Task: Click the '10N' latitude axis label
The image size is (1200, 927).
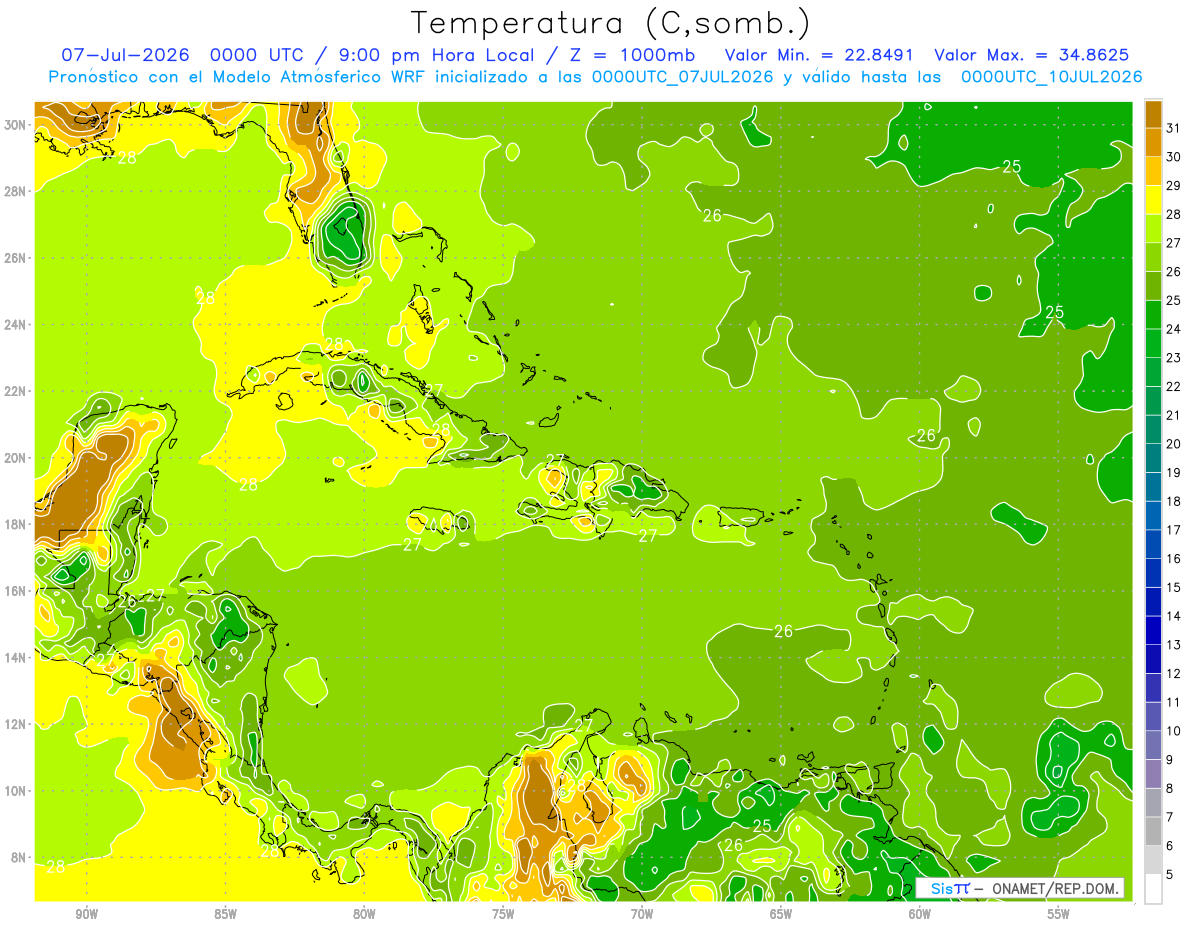Action: pyautogui.click(x=16, y=791)
